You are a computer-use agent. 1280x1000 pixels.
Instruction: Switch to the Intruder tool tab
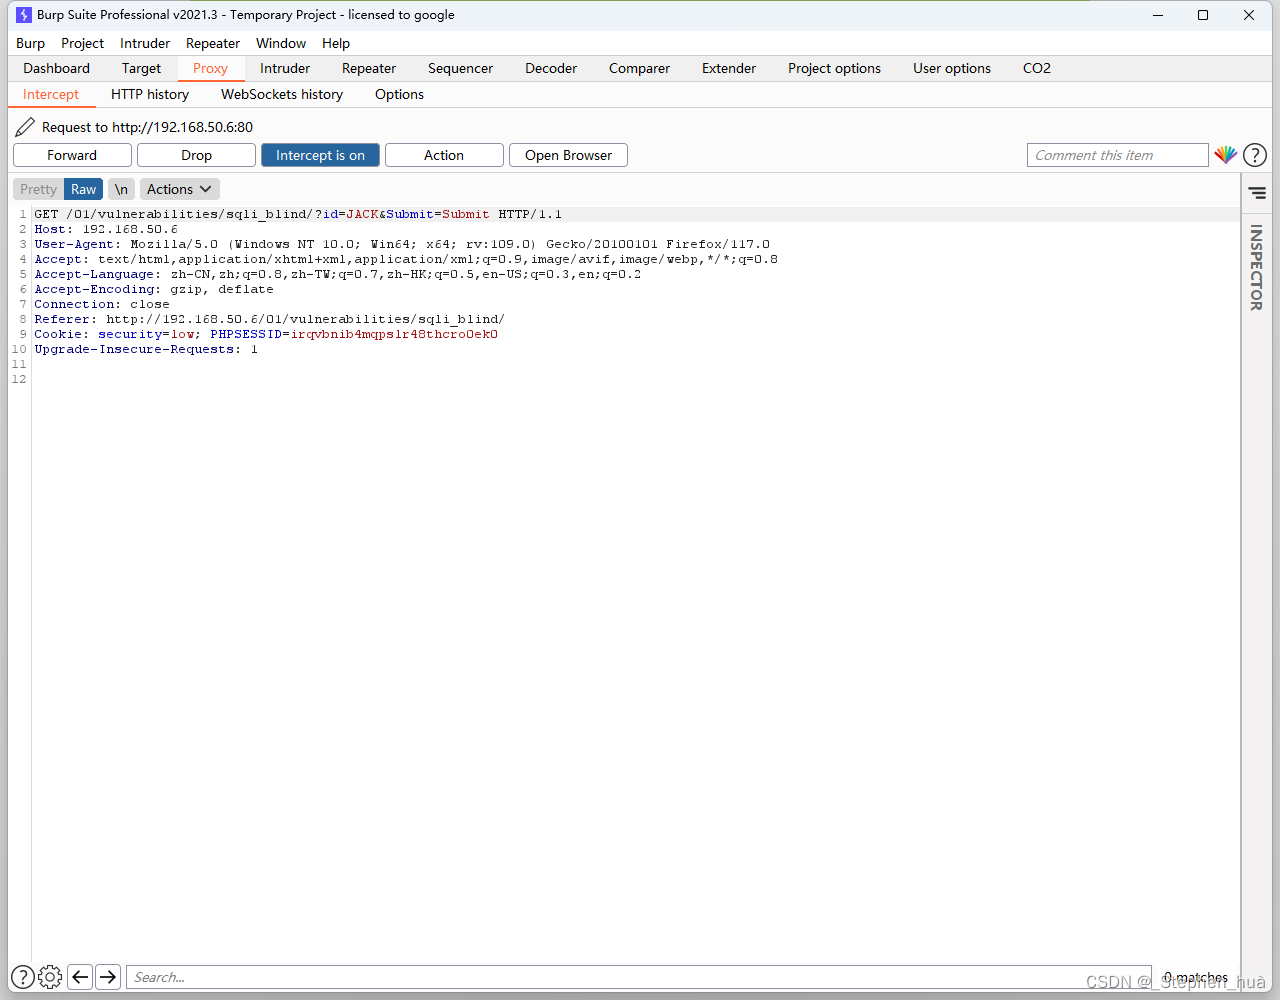(x=285, y=68)
